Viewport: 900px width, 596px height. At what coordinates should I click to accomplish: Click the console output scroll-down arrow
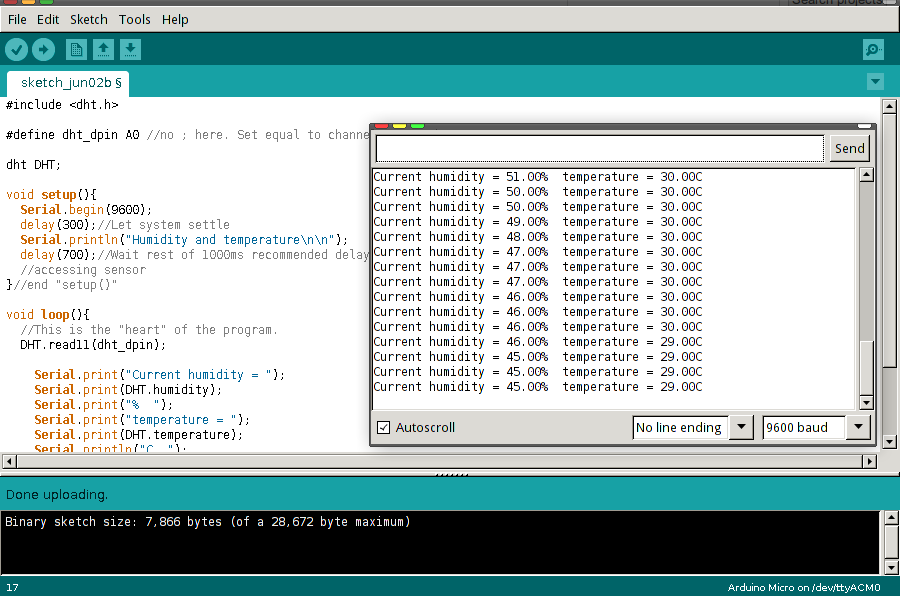click(890, 568)
